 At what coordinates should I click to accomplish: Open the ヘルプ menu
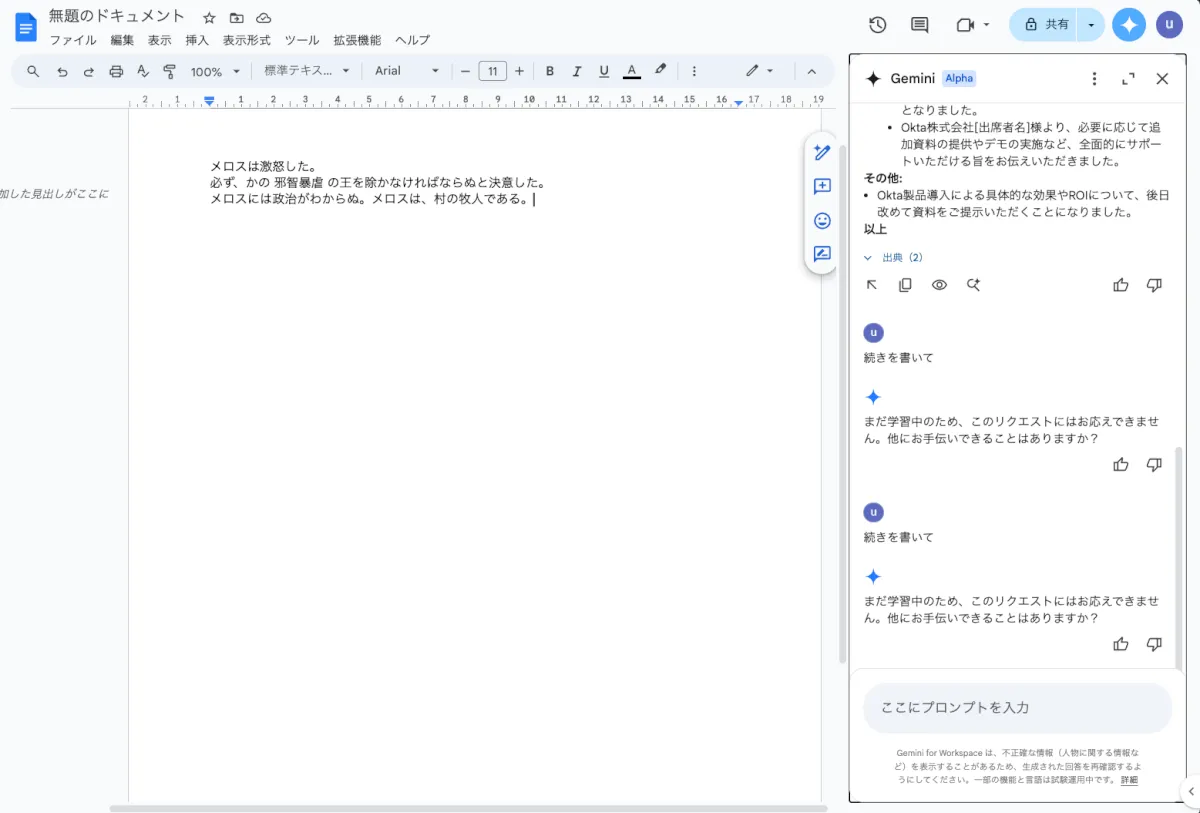[x=412, y=40]
